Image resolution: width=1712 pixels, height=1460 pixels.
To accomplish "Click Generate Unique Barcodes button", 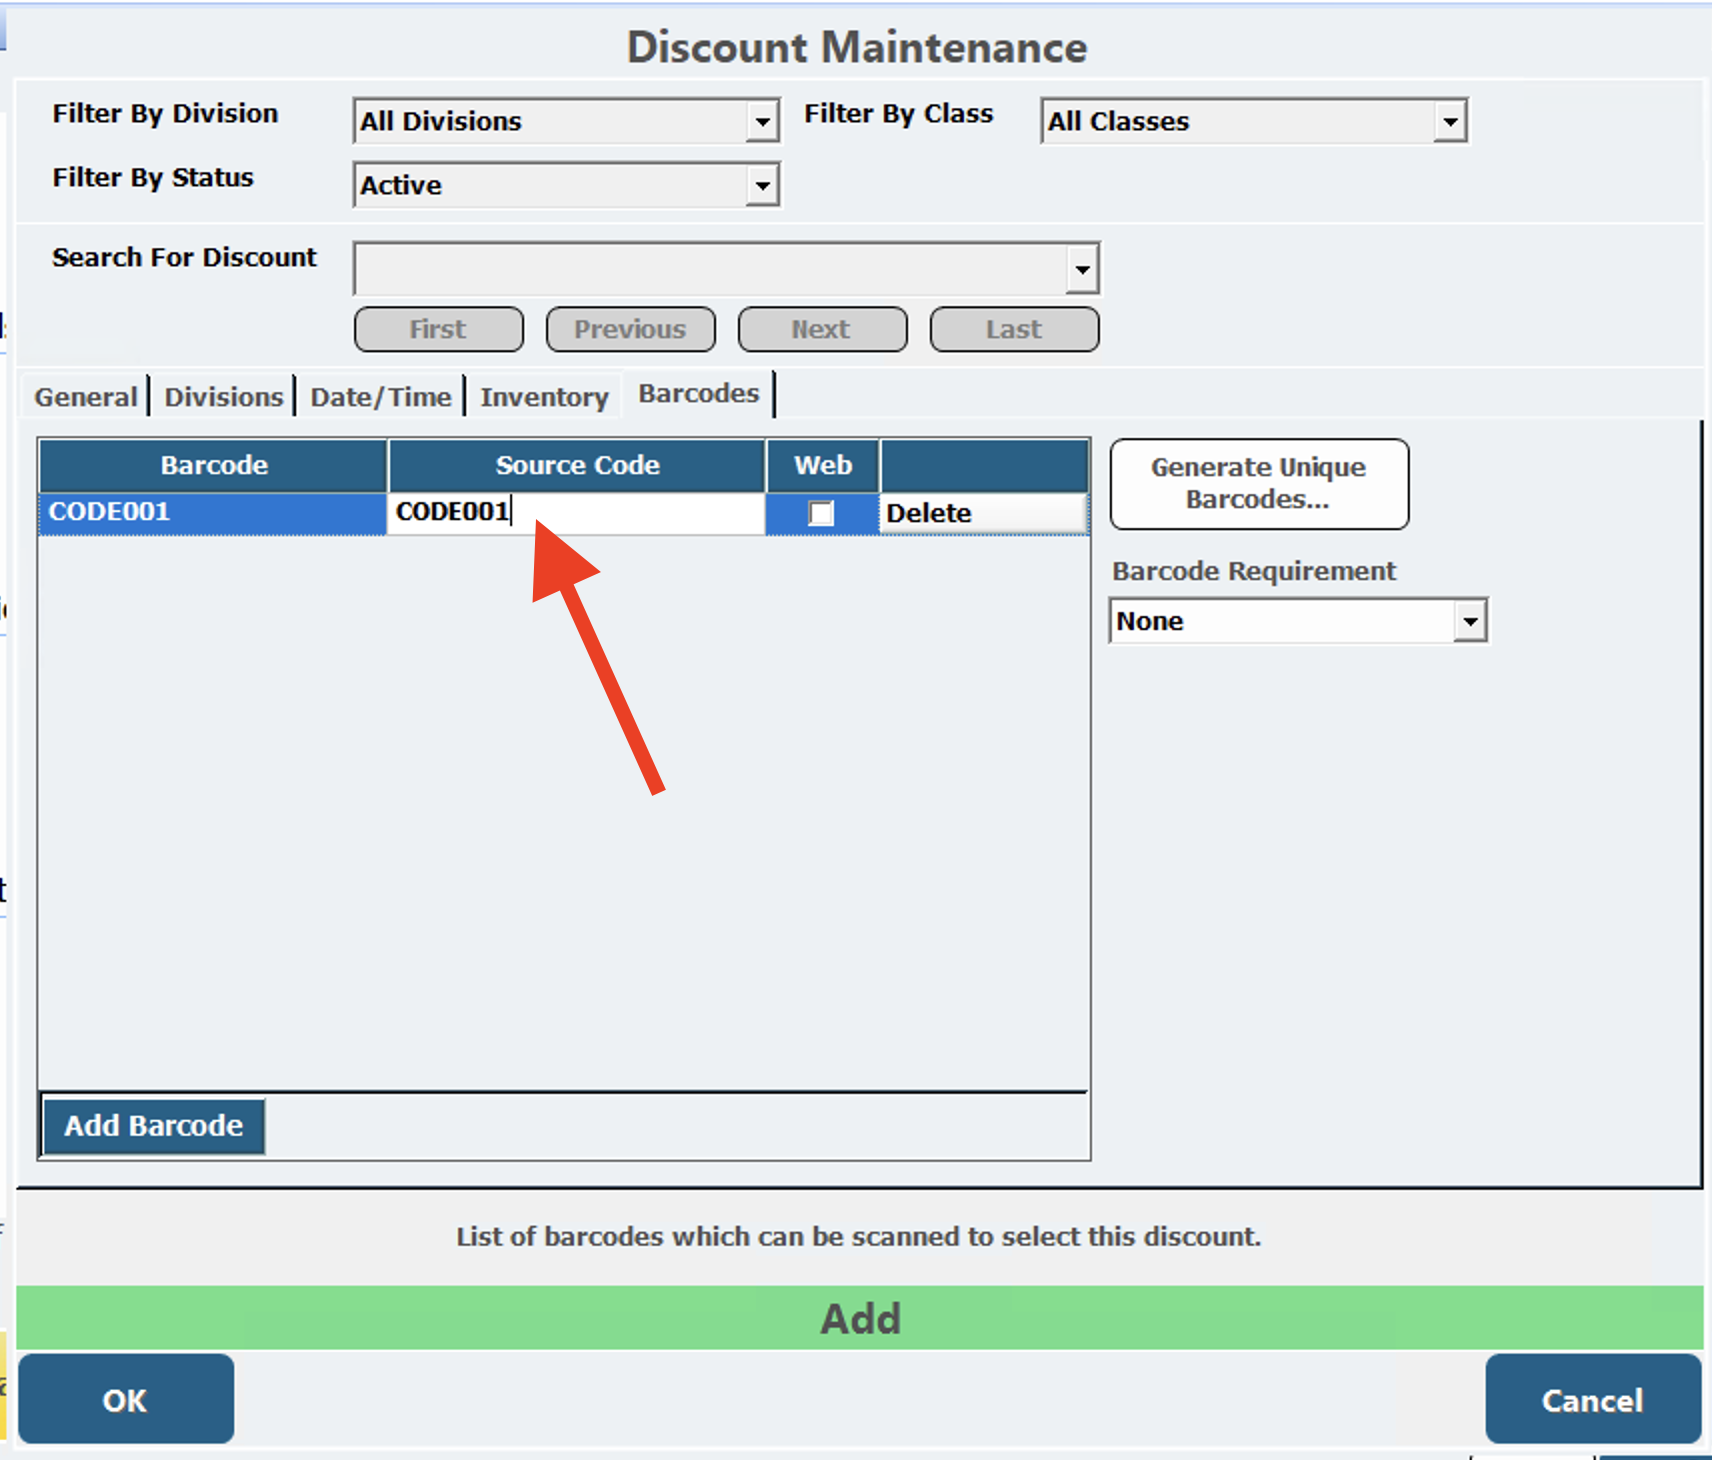I will tap(1259, 484).
